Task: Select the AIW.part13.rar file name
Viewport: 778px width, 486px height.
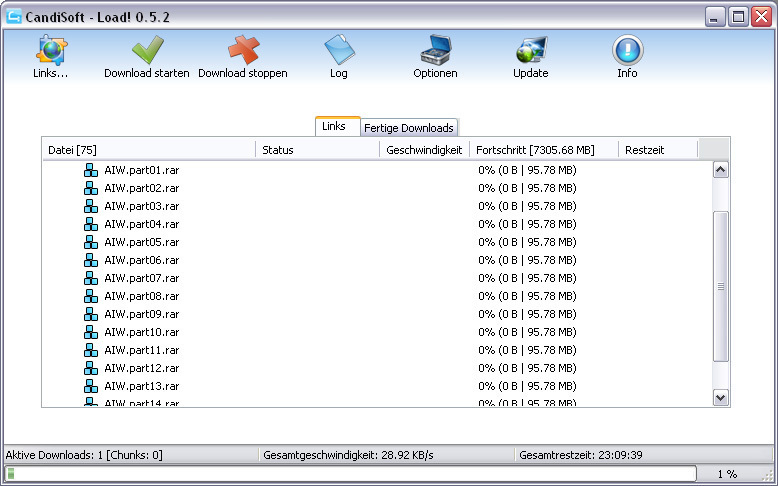Action: [x=141, y=386]
